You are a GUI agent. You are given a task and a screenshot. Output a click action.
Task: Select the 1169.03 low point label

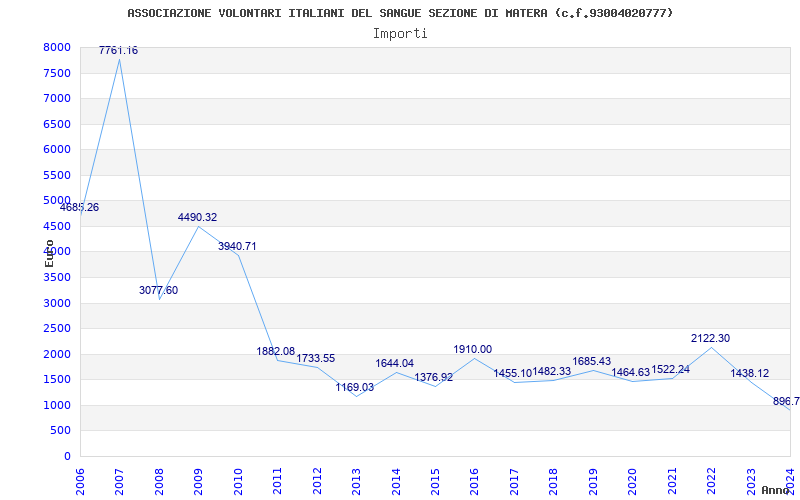pos(354,387)
